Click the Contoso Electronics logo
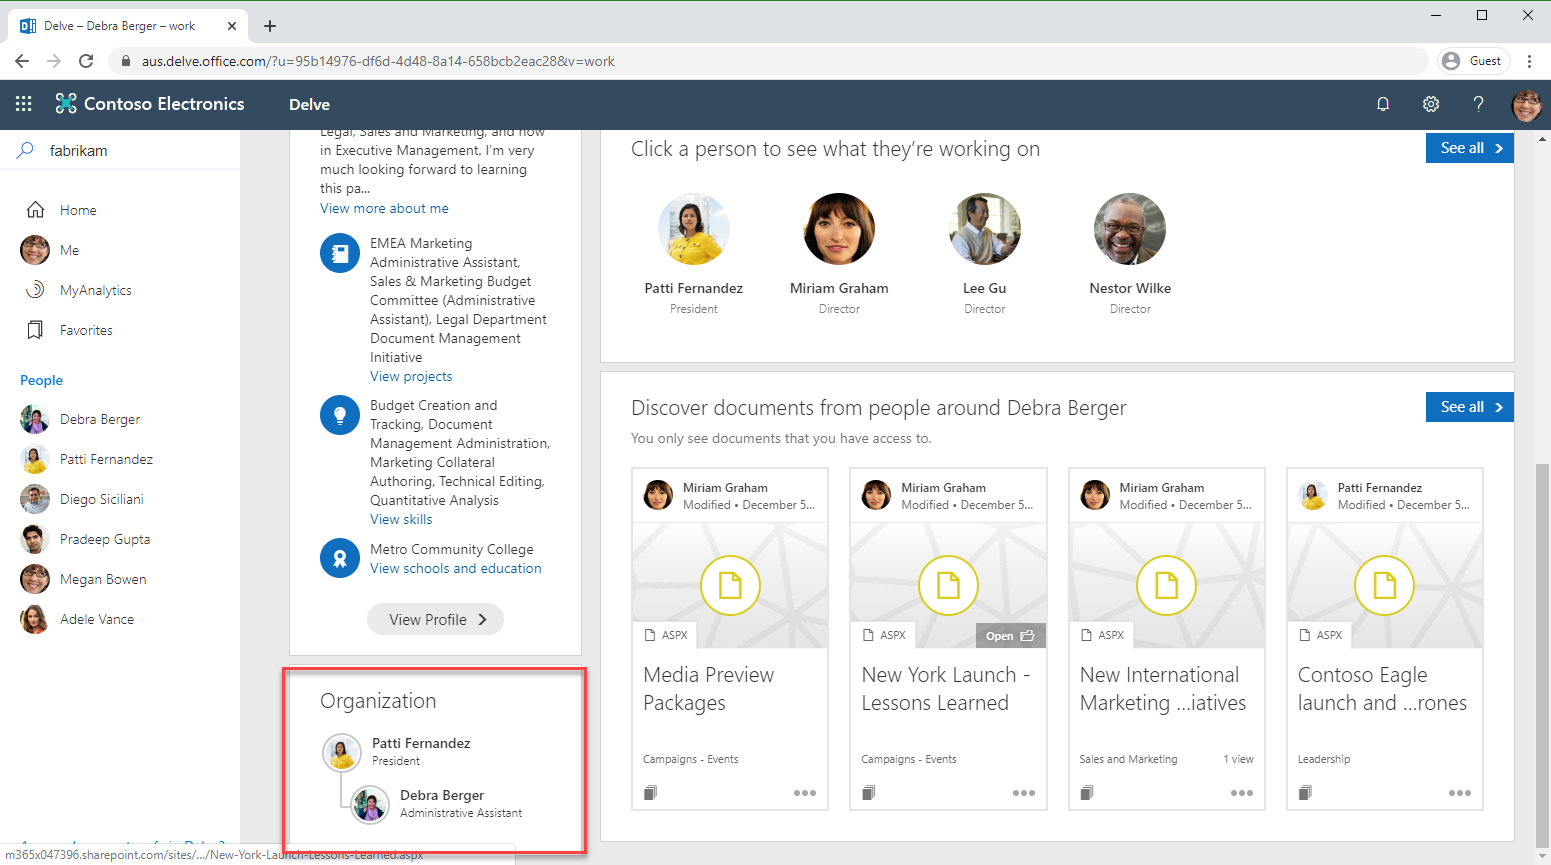This screenshot has height=865, width=1551. tap(150, 104)
